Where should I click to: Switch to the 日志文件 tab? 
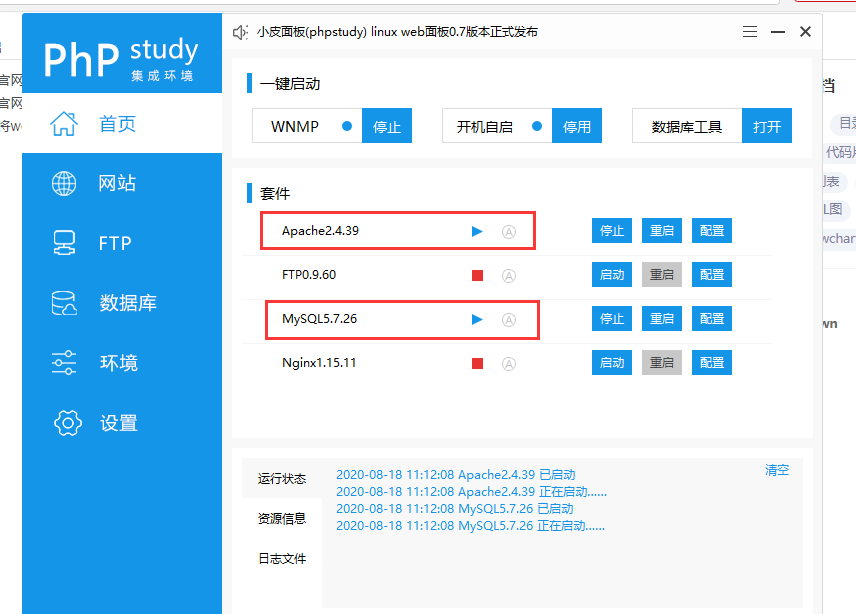point(282,559)
